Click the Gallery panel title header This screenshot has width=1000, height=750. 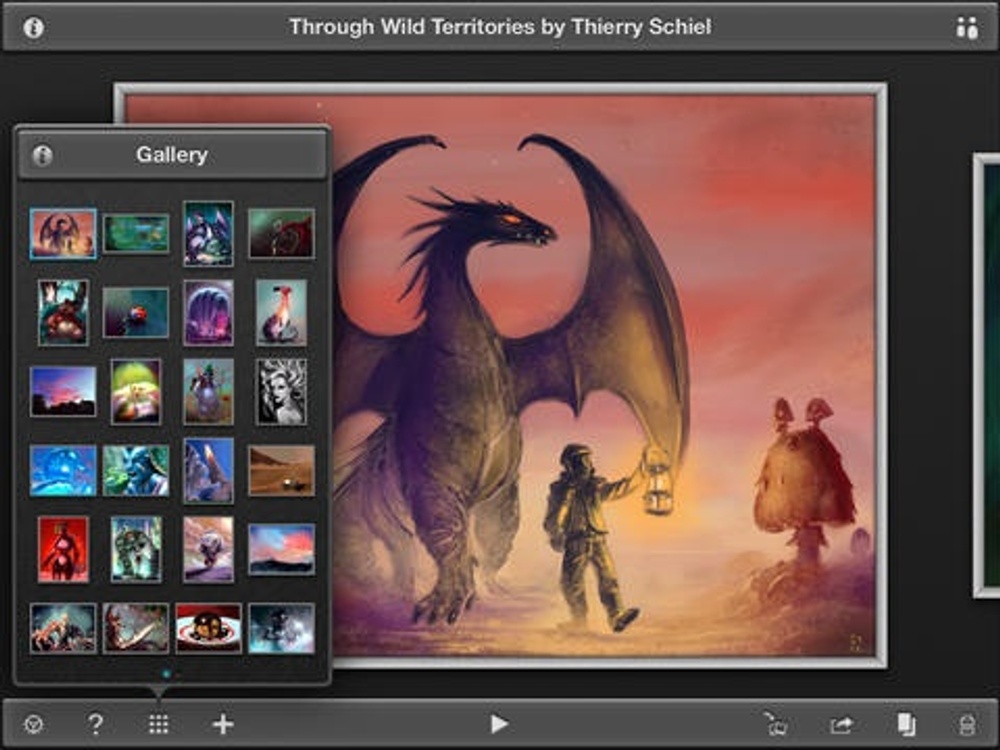[x=172, y=155]
